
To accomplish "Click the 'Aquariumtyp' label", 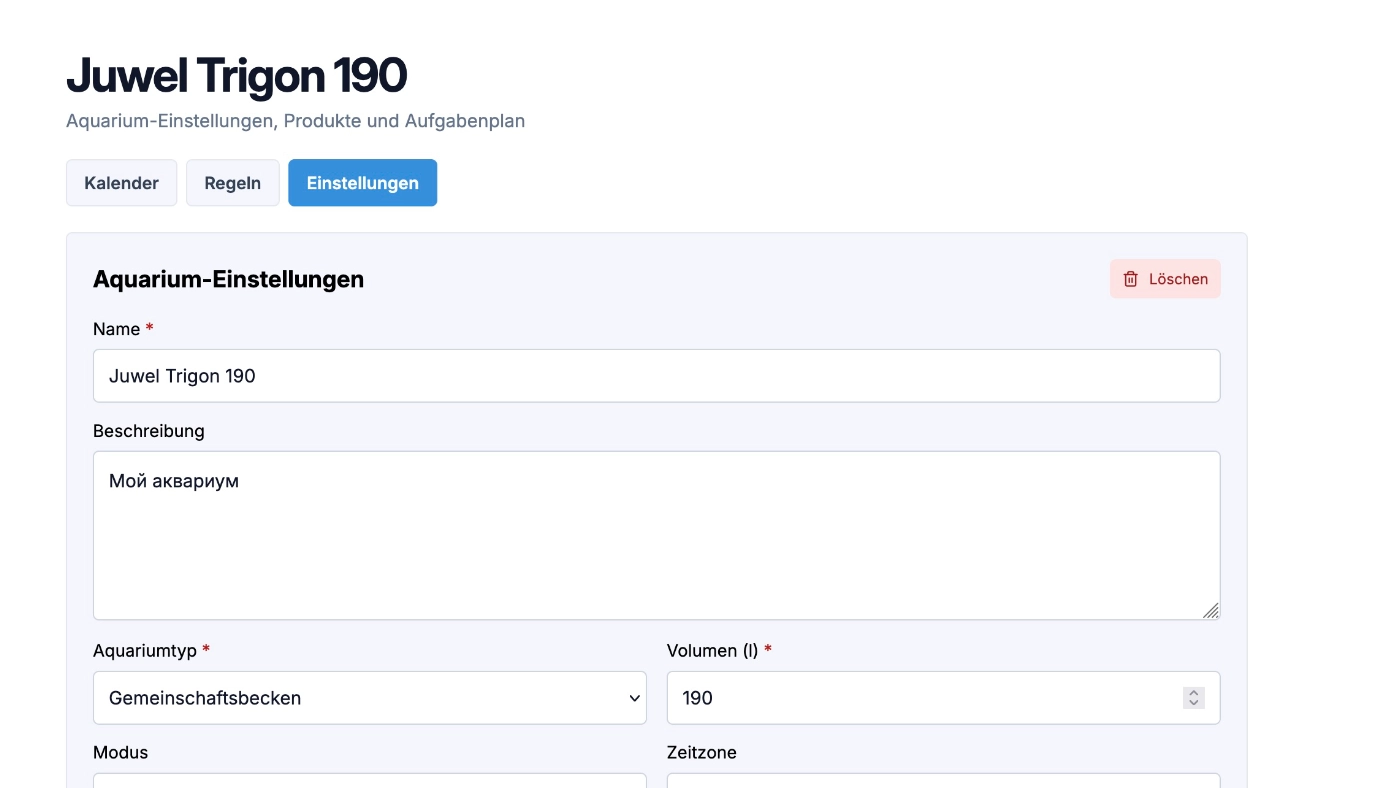I will click(x=145, y=651).
